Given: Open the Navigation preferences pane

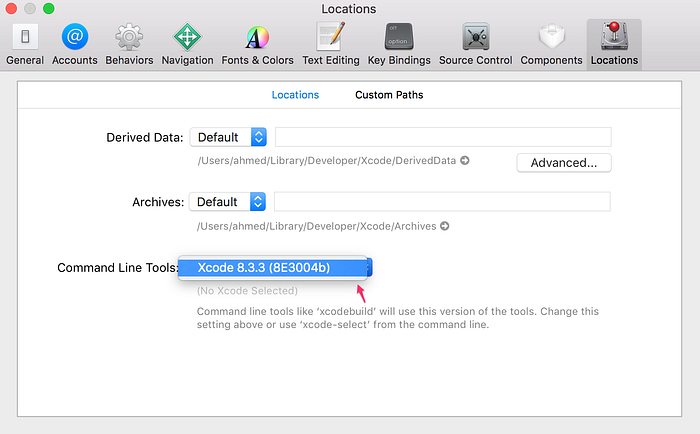Looking at the screenshot, I should (x=187, y=45).
